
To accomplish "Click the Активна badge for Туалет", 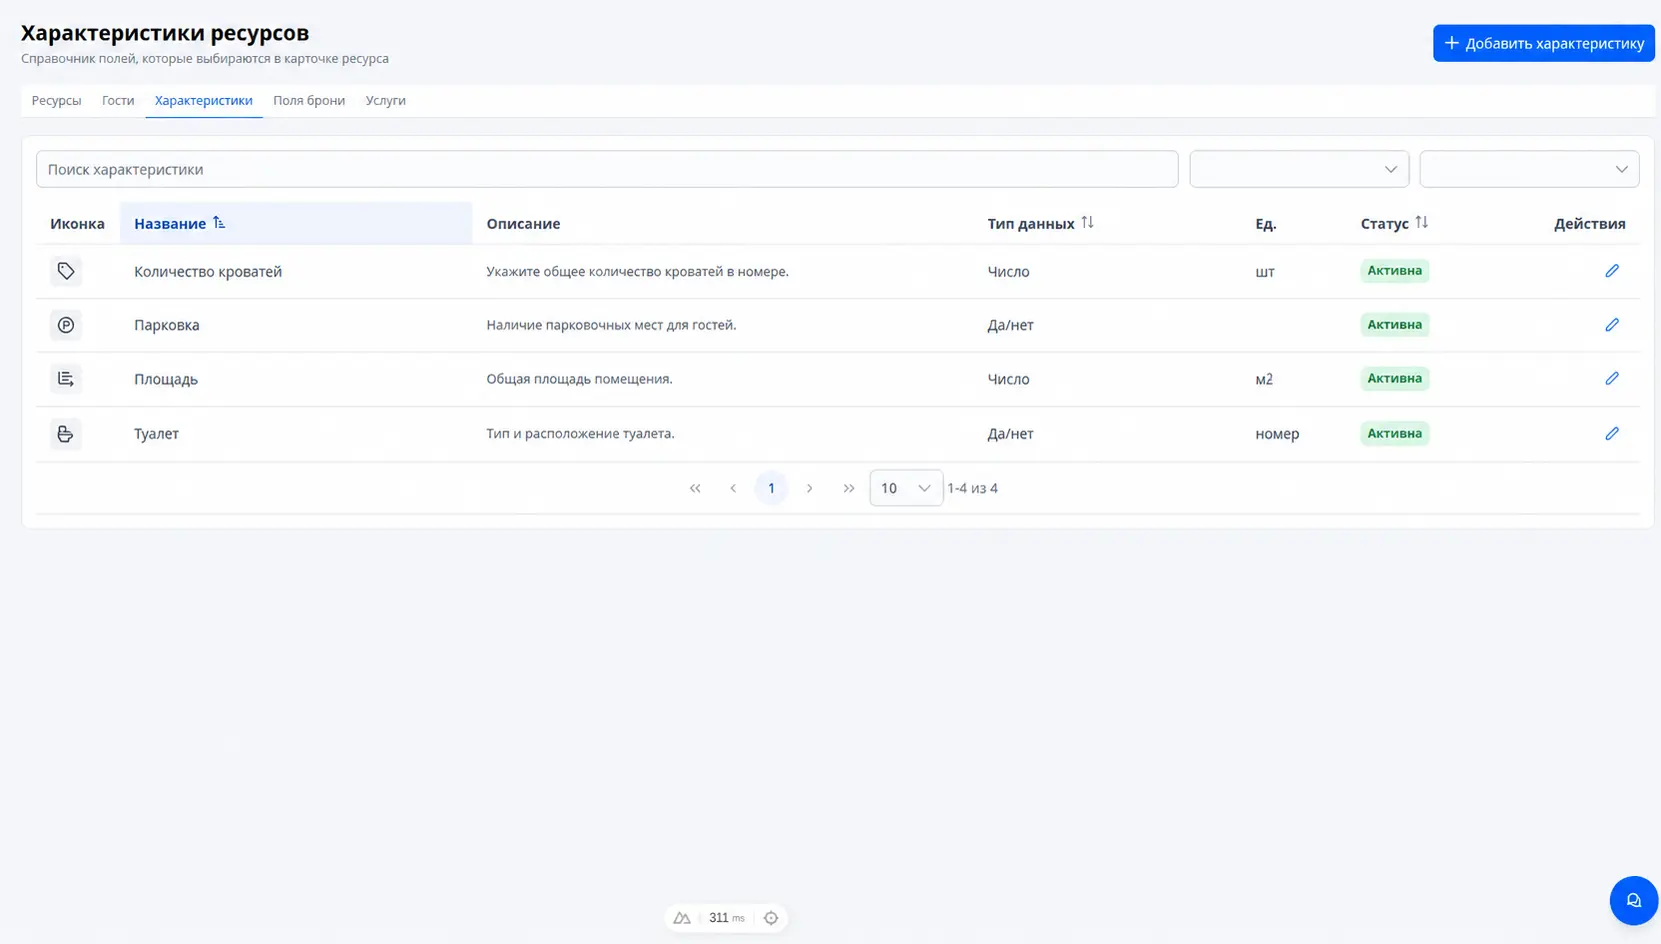I will tap(1394, 433).
